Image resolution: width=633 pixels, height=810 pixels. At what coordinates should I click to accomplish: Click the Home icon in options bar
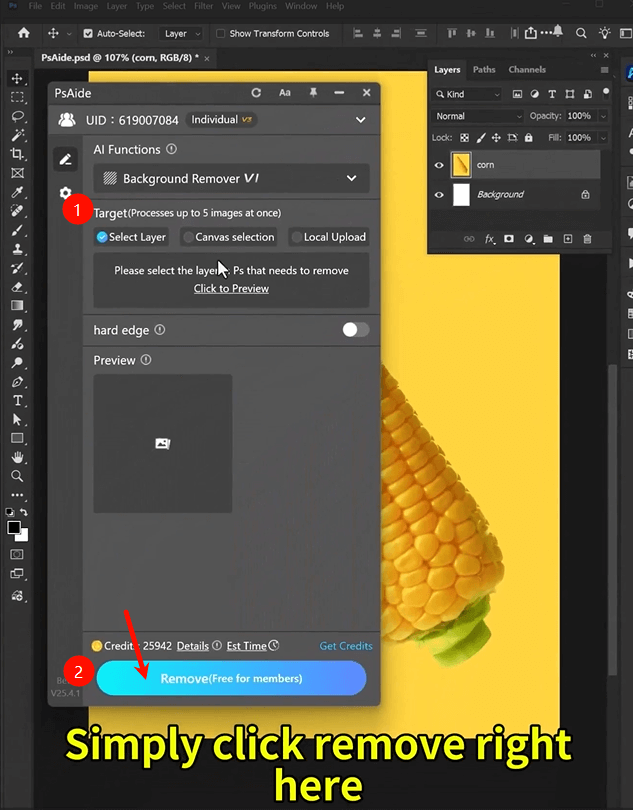pyautogui.click(x=24, y=33)
